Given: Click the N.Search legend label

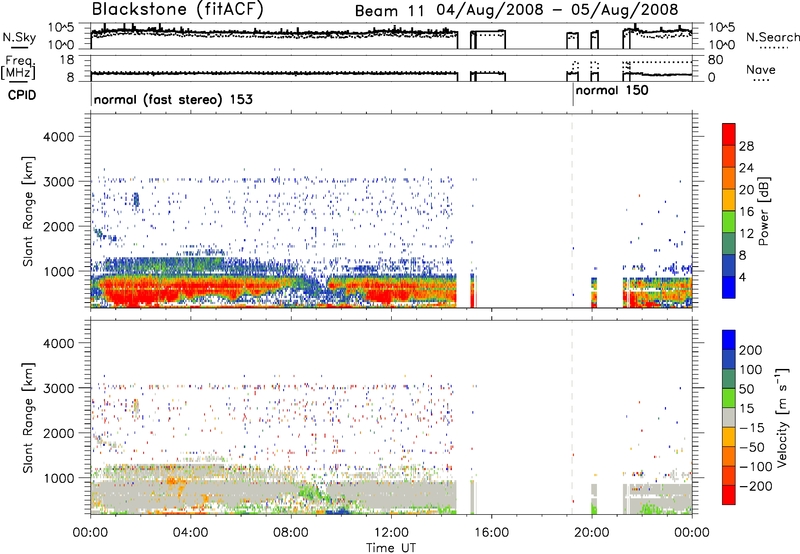Looking at the screenshot, I should point(772,37).
